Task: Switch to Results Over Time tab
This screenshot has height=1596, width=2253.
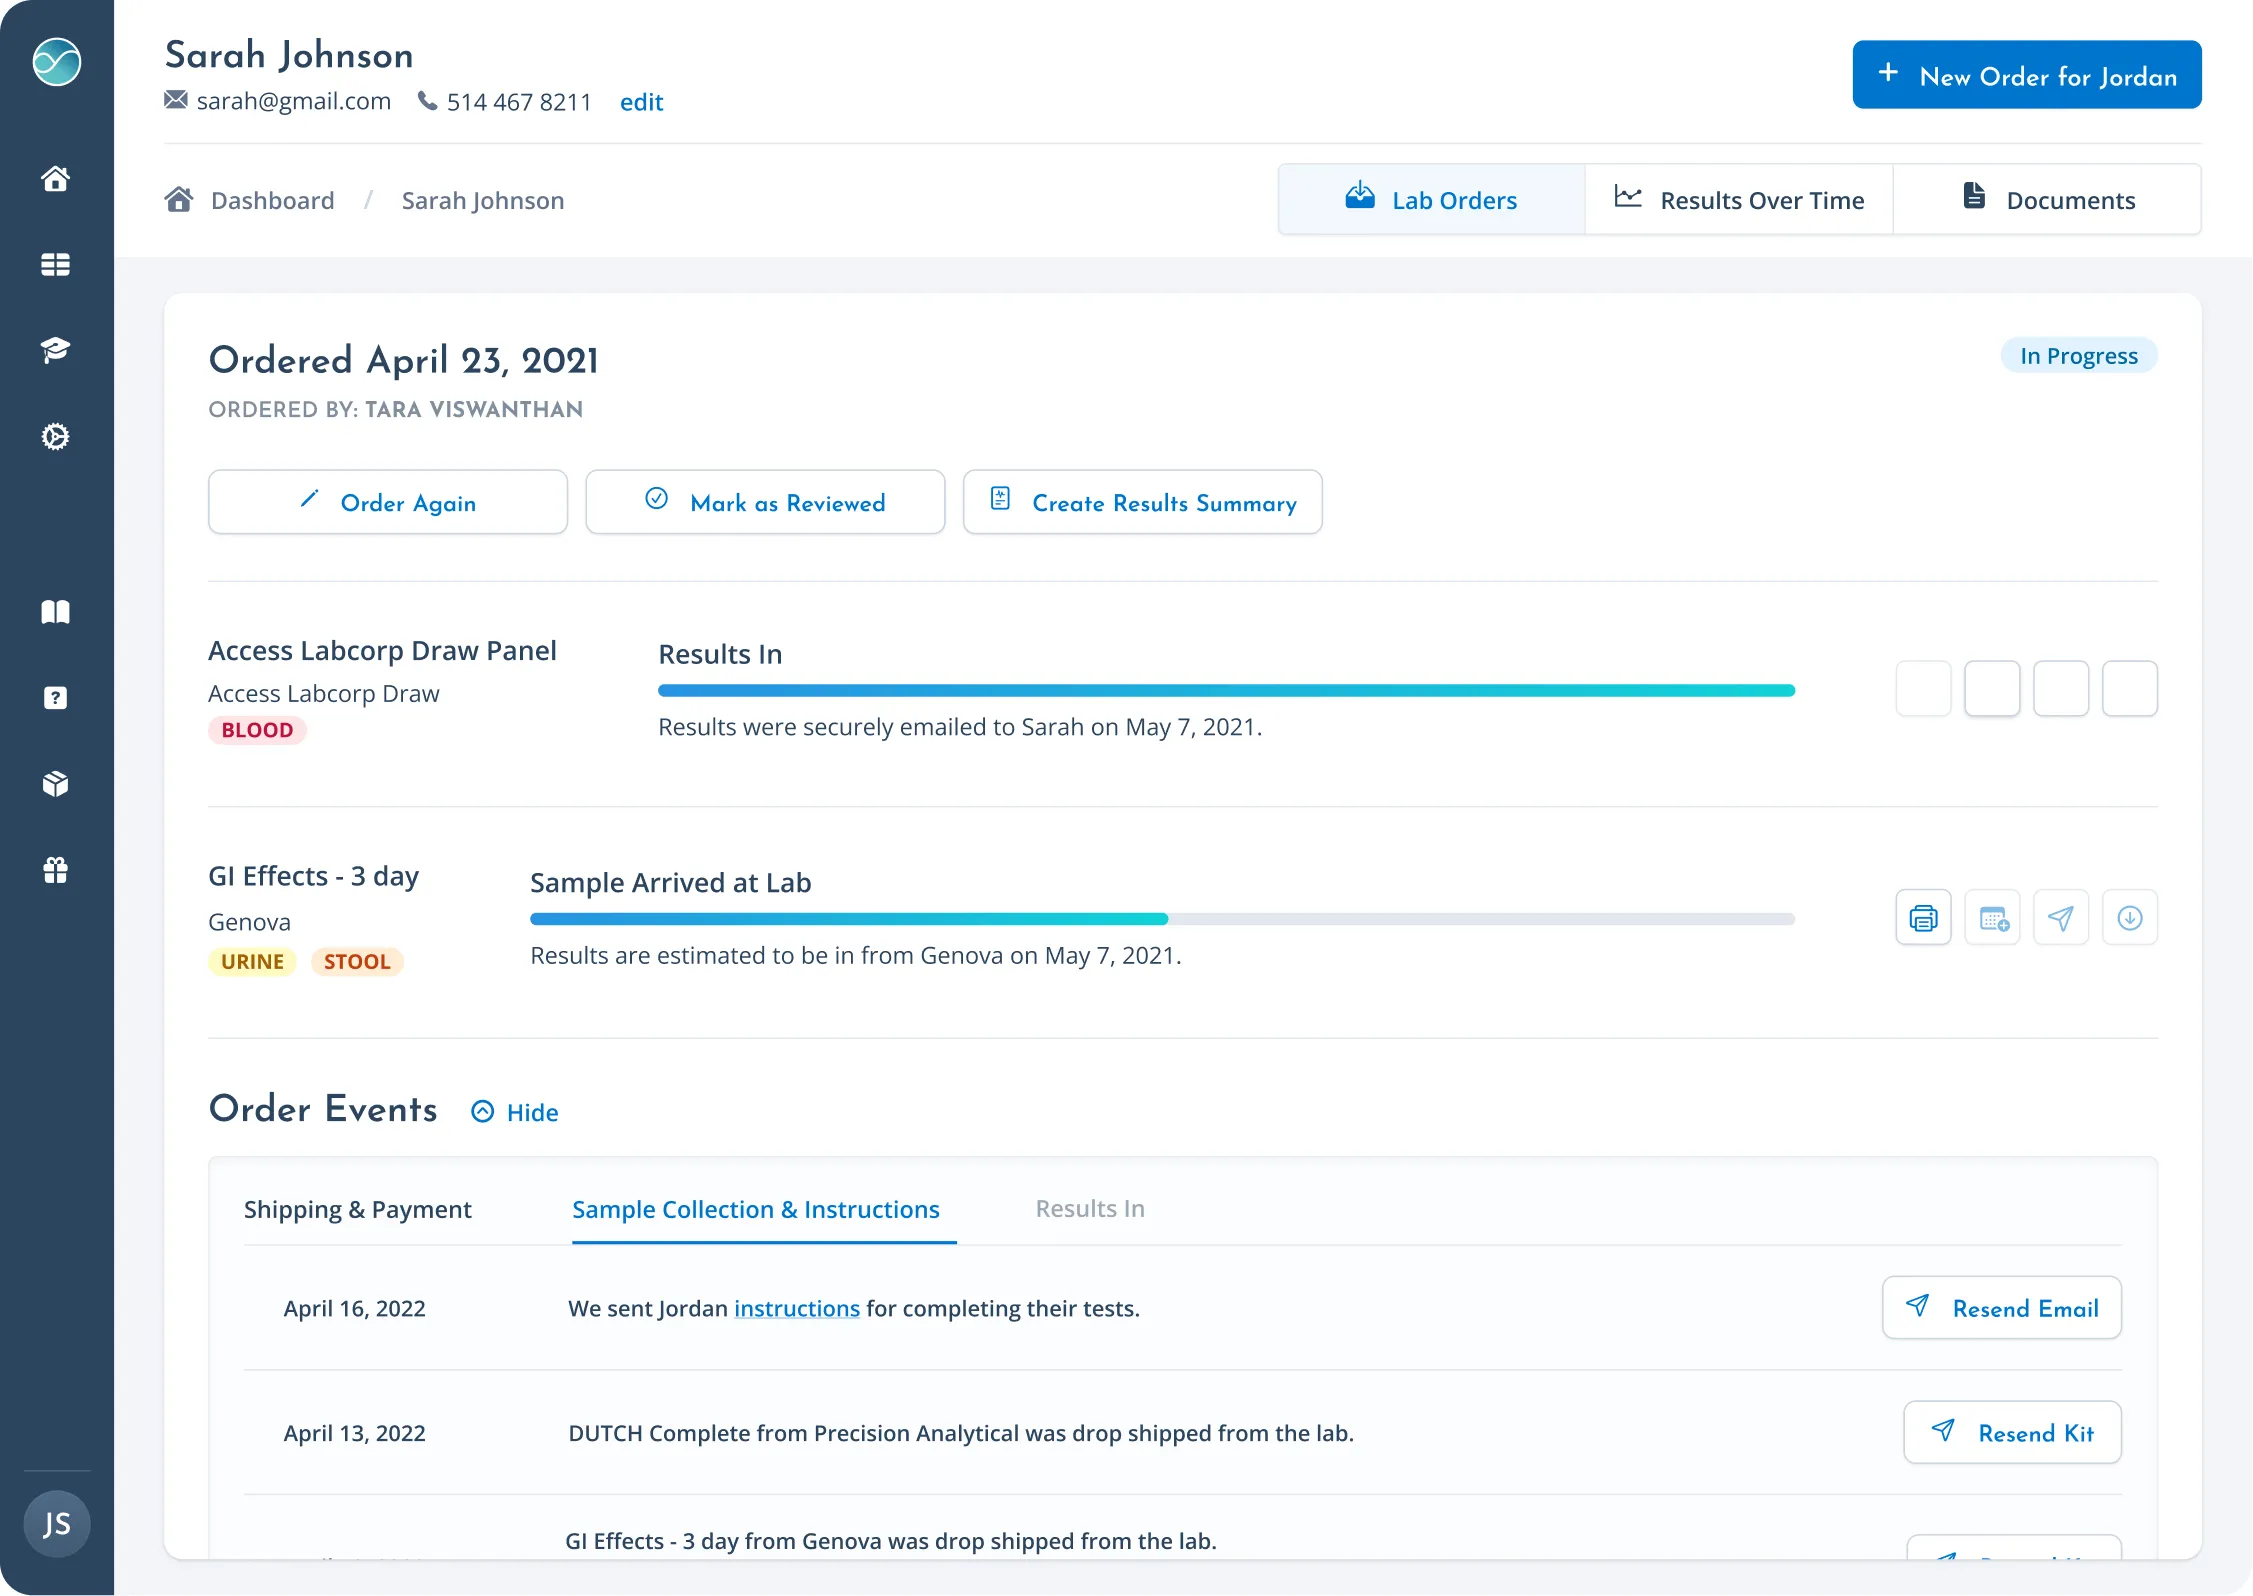Action: [1739, 200]
